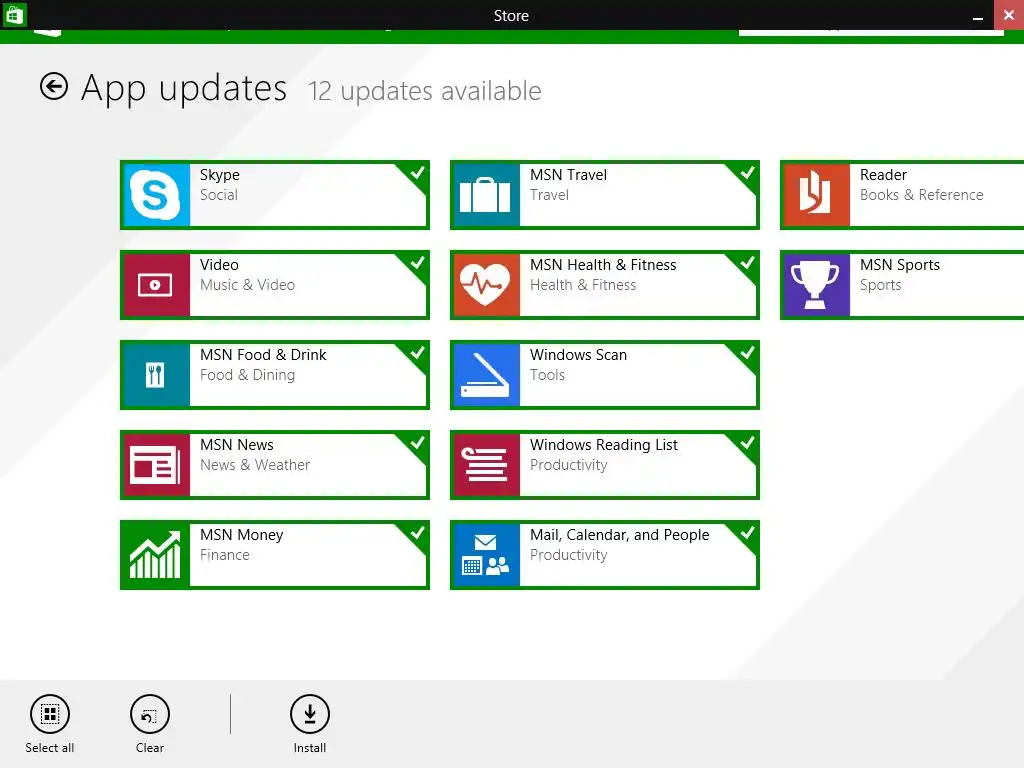This screenshot has width=1024, height=768.
Task: Click the "MSN Money" app name
Action: pos(242,535)
